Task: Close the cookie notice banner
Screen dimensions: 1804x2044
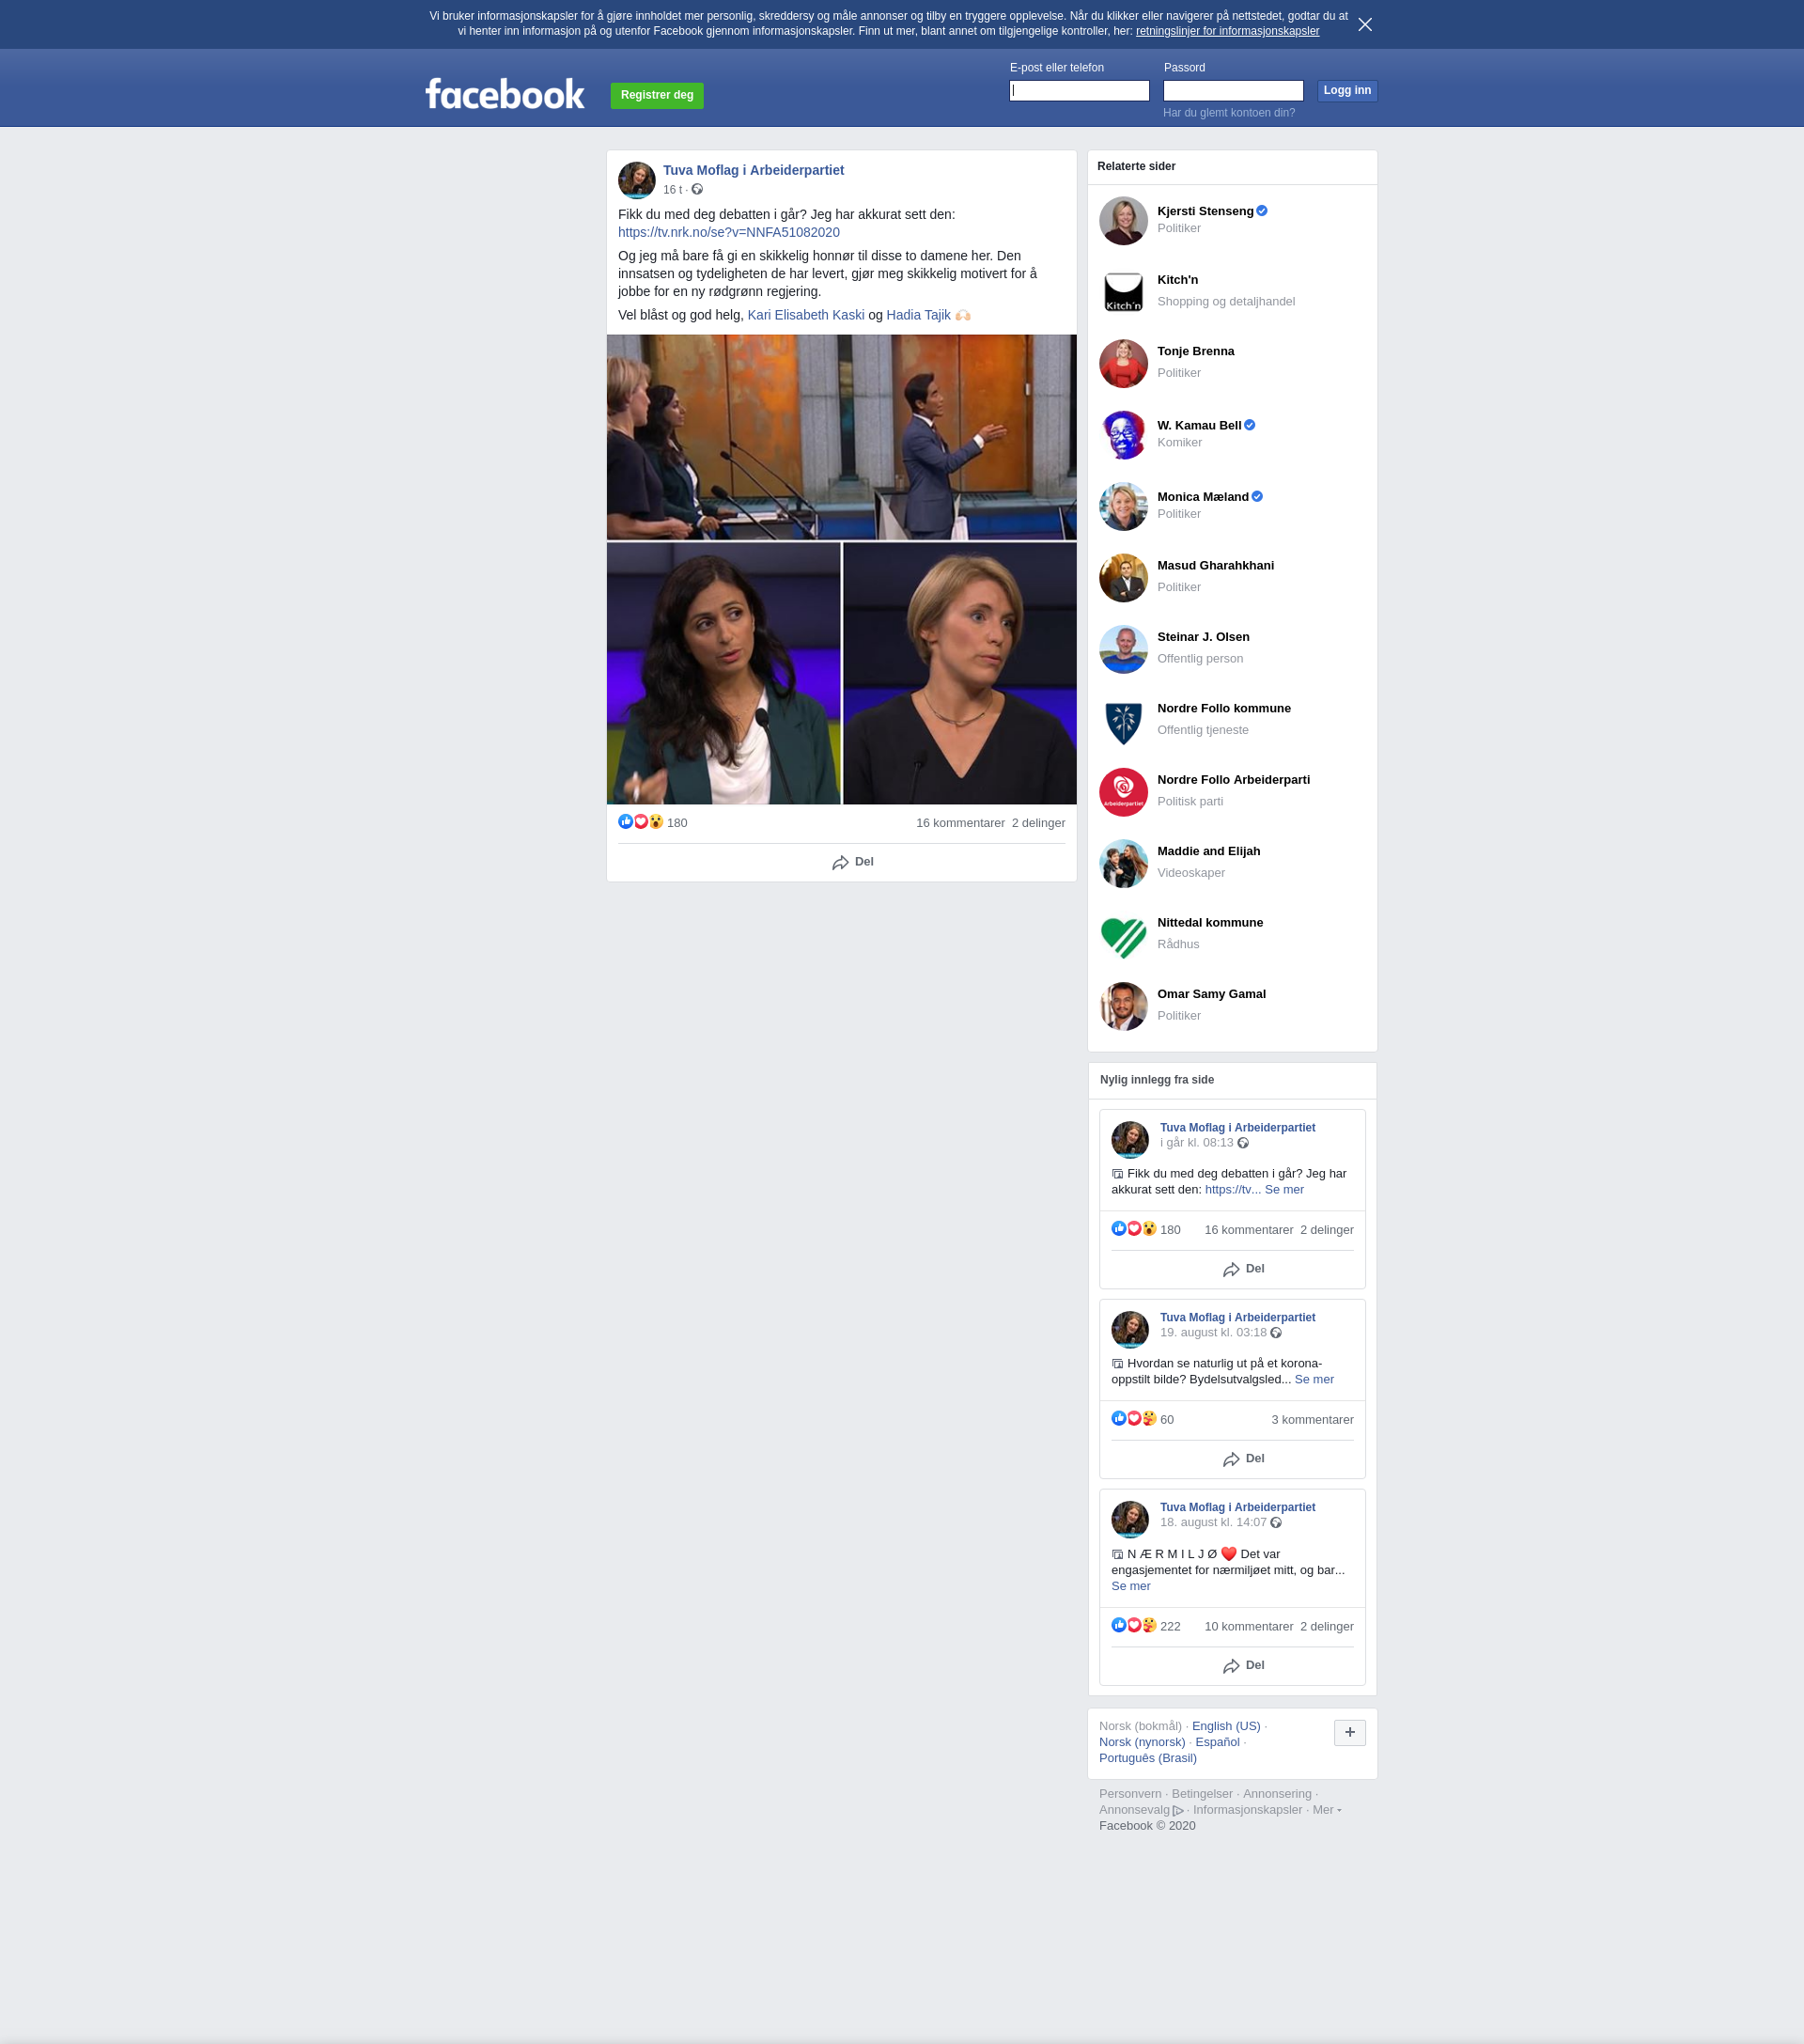Action: [x=1364, y=24]
